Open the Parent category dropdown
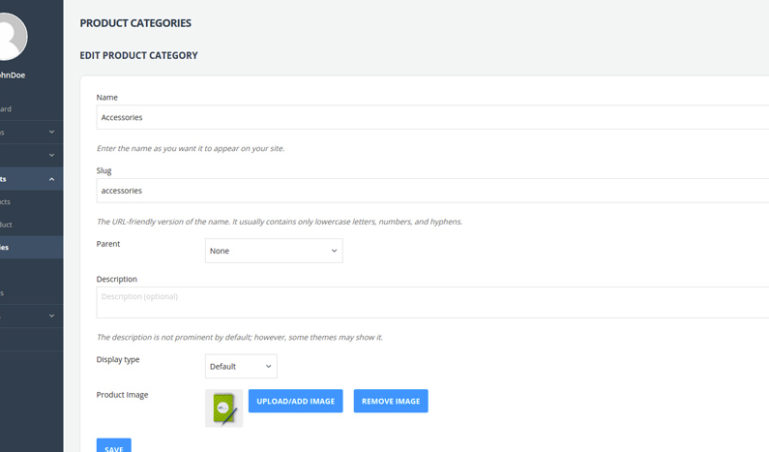Viewport: 769px width, 452px height. point(273,251)
